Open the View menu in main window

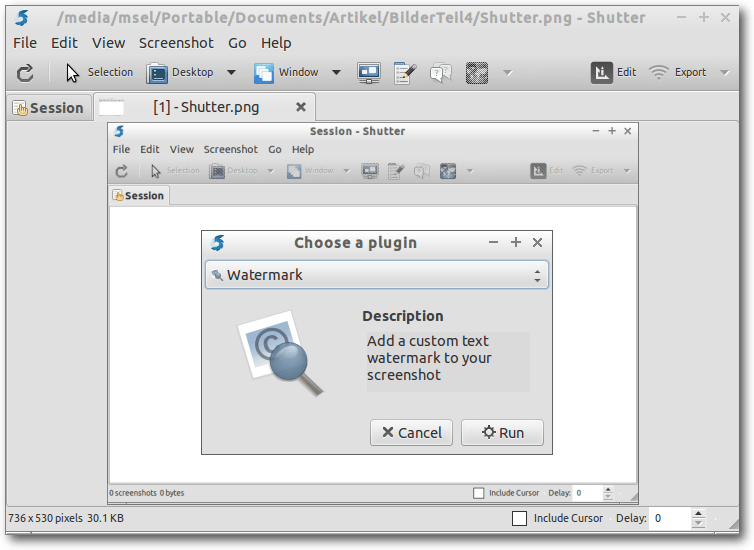point(109,43)
